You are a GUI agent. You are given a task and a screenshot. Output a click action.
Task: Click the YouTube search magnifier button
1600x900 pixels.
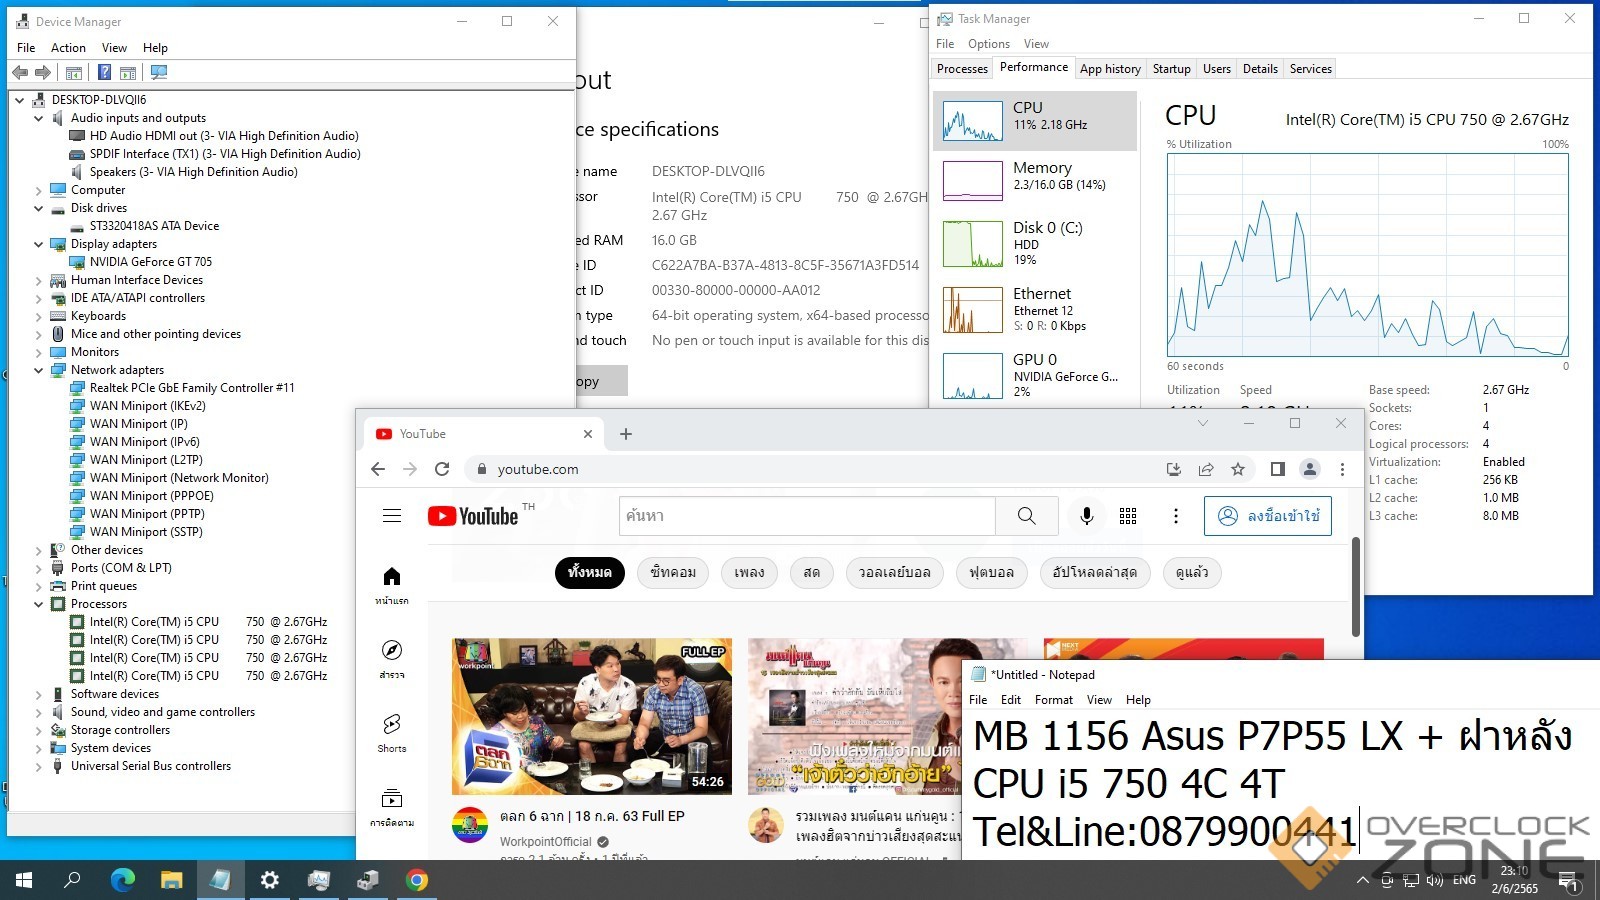coord(1026,516)
